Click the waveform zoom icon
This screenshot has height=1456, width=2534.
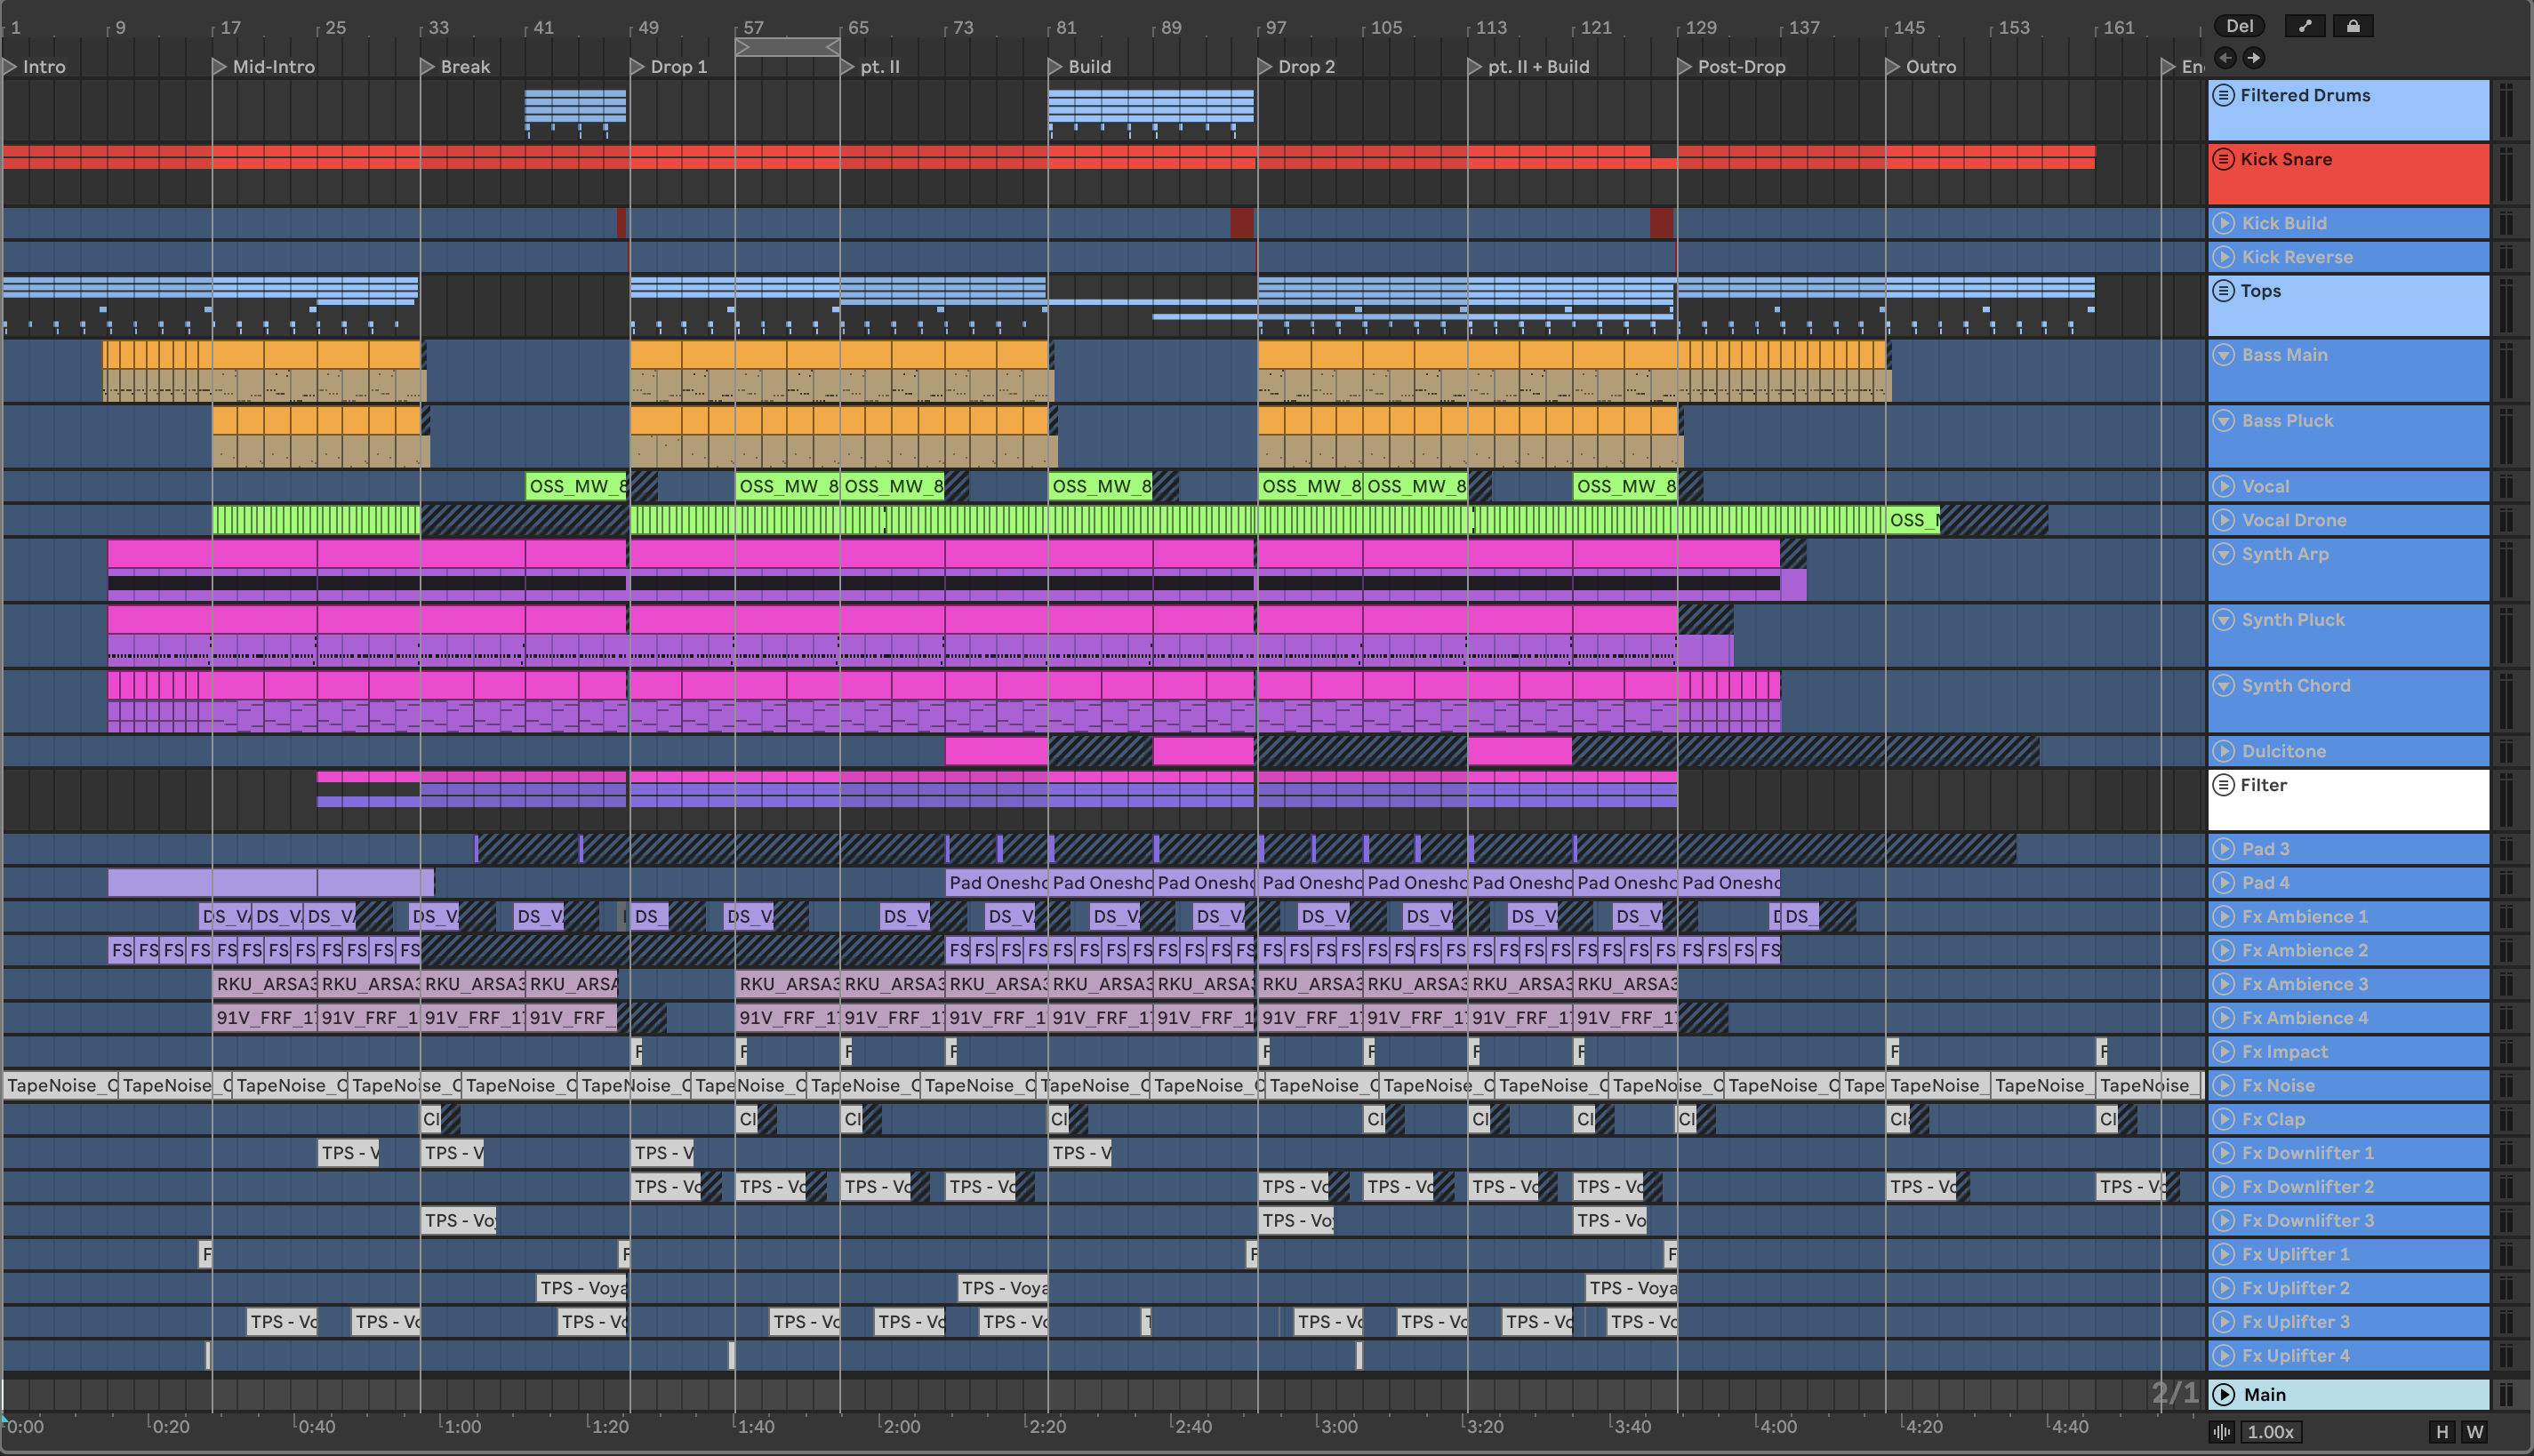[x=2222, y=1432]
